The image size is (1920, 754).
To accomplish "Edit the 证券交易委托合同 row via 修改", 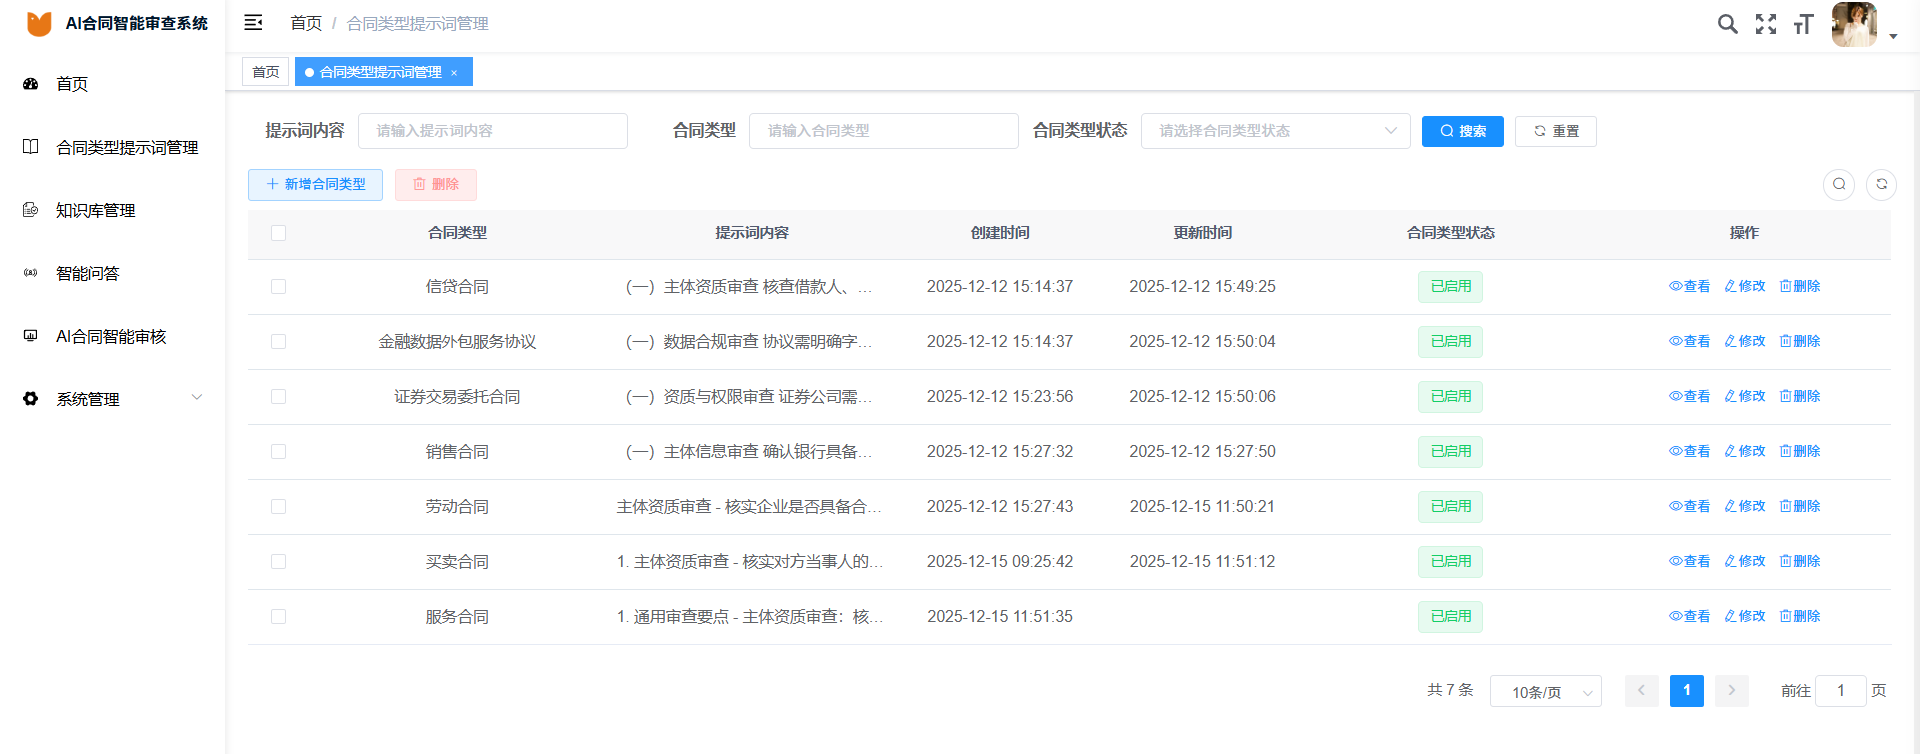I will point(1745,396).
